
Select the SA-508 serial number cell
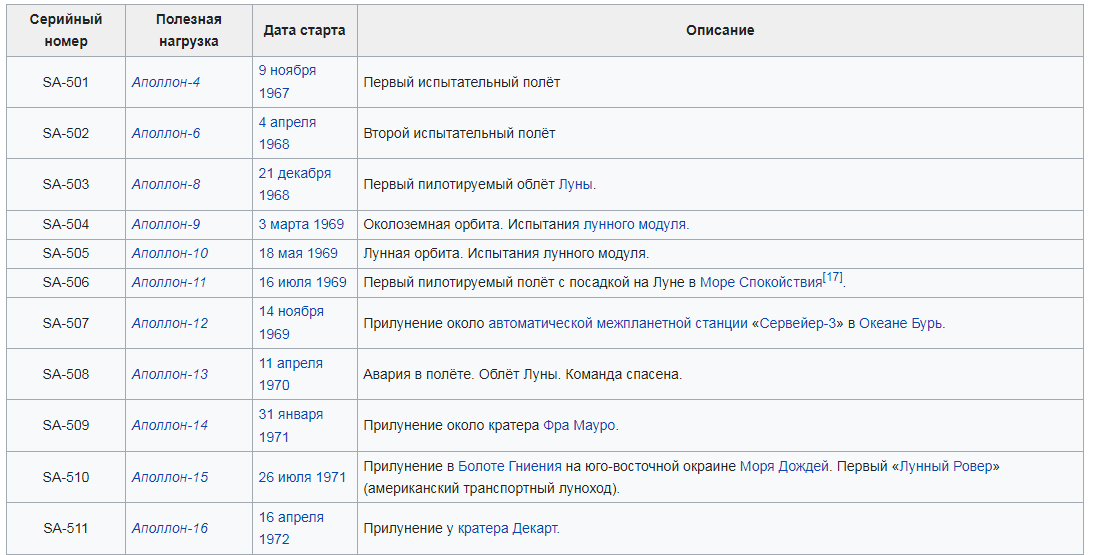(x=66, y=374)
